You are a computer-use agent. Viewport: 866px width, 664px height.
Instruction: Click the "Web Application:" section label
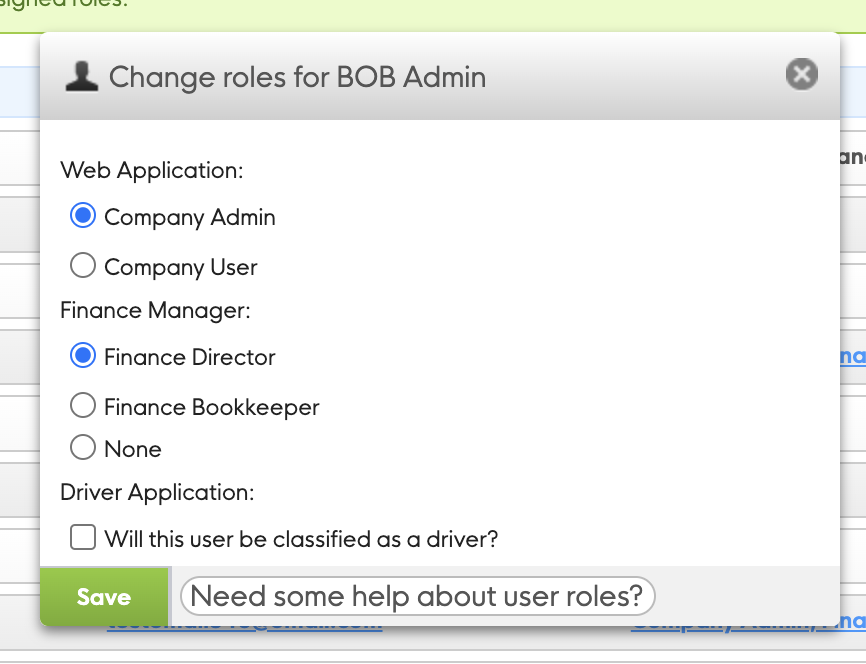[151, 170]
